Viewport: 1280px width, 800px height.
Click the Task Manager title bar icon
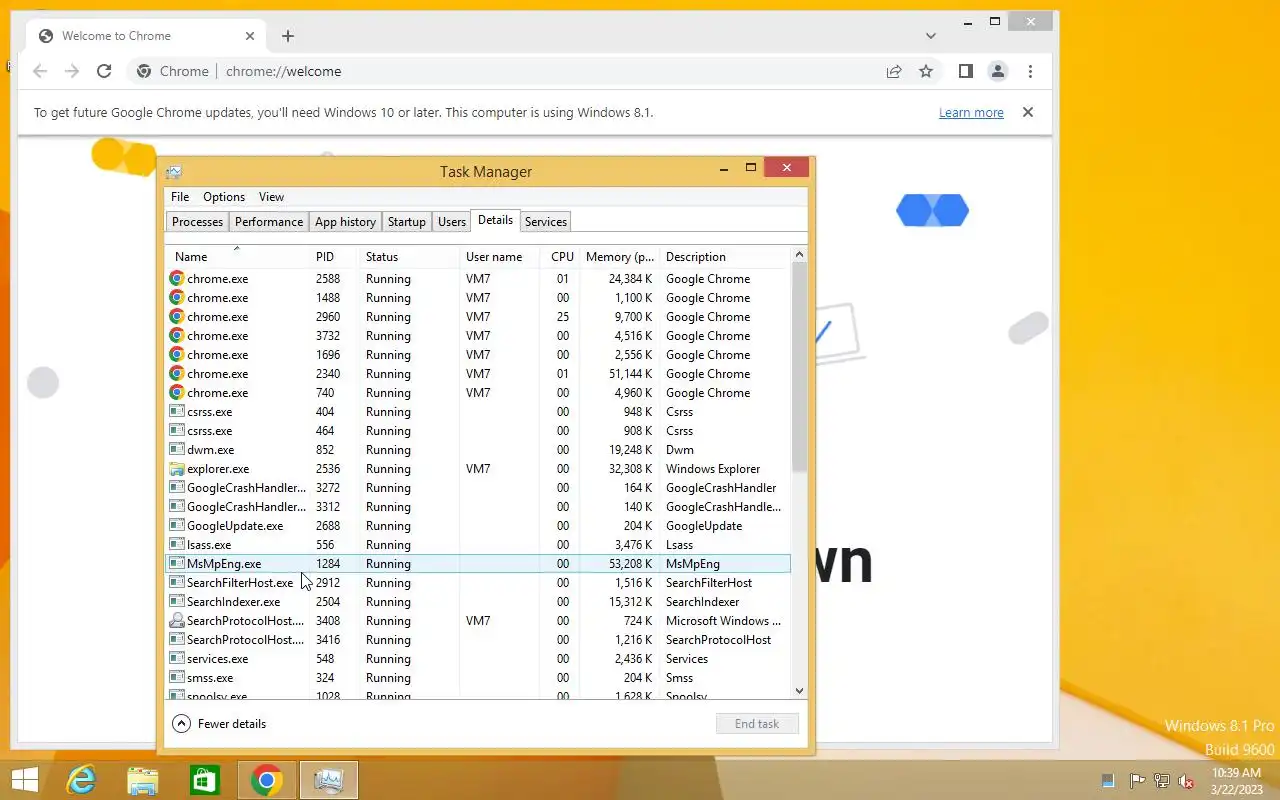[174, 172]
